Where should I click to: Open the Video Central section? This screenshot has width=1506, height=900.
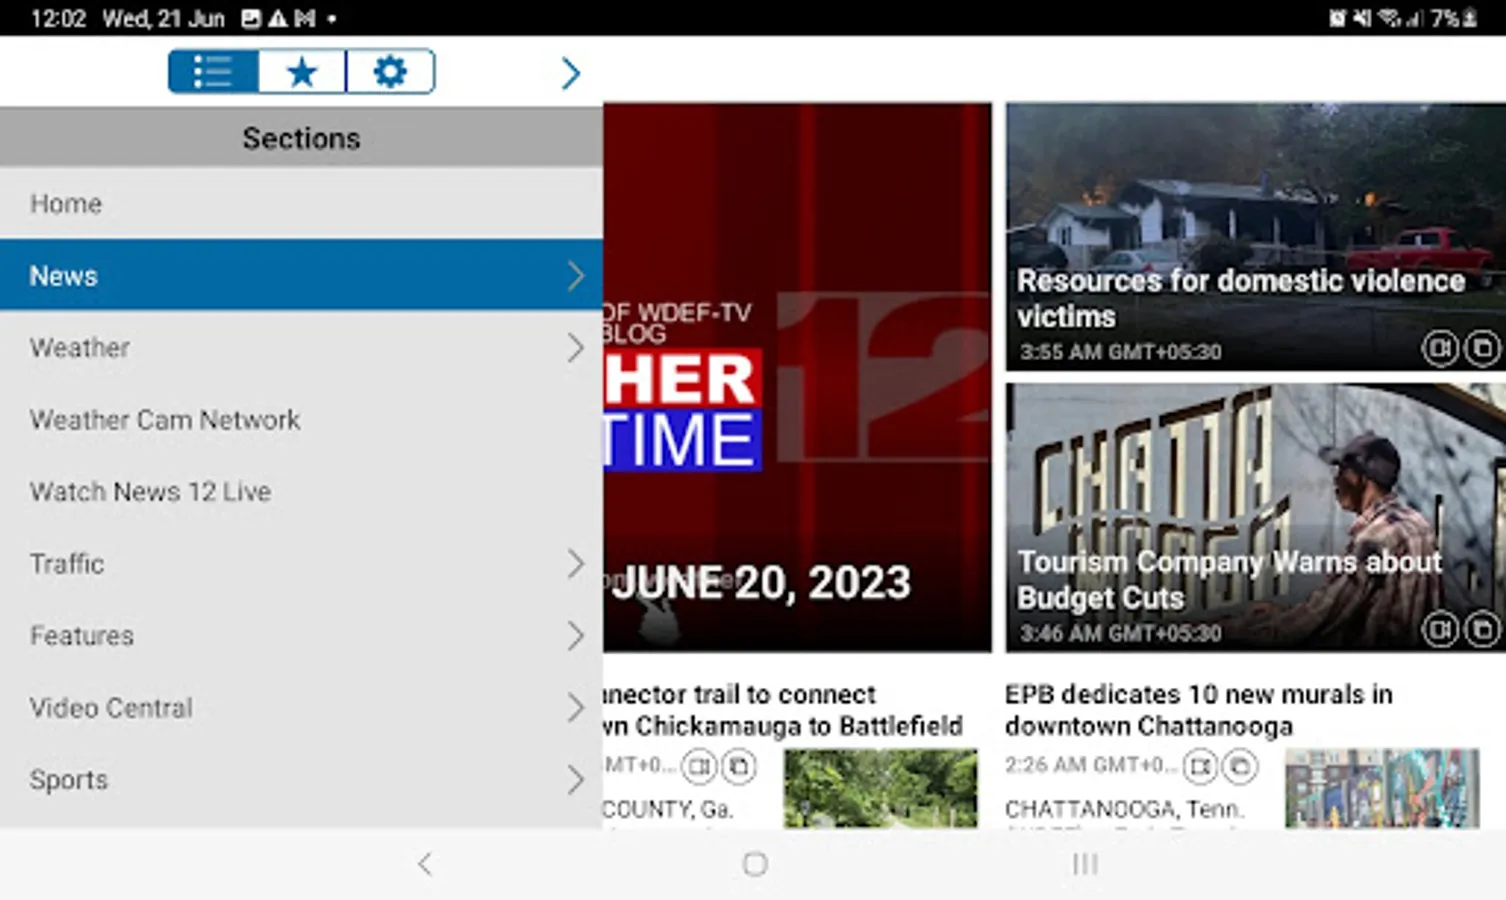(x=301, y=707)
